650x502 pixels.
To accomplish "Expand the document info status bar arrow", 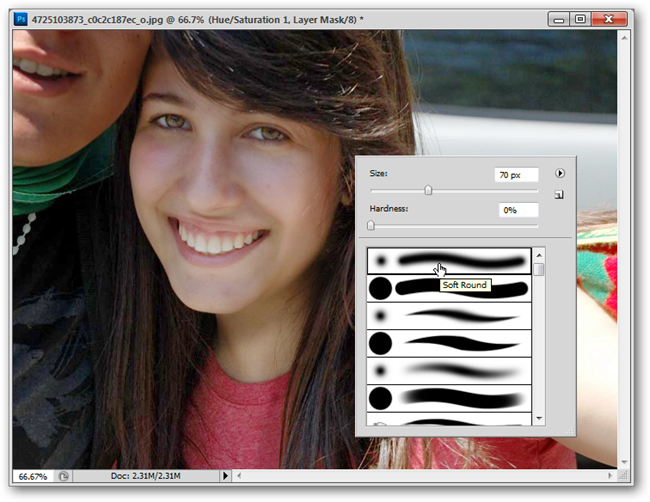I will pyautogui.click(x=226, y=478).
